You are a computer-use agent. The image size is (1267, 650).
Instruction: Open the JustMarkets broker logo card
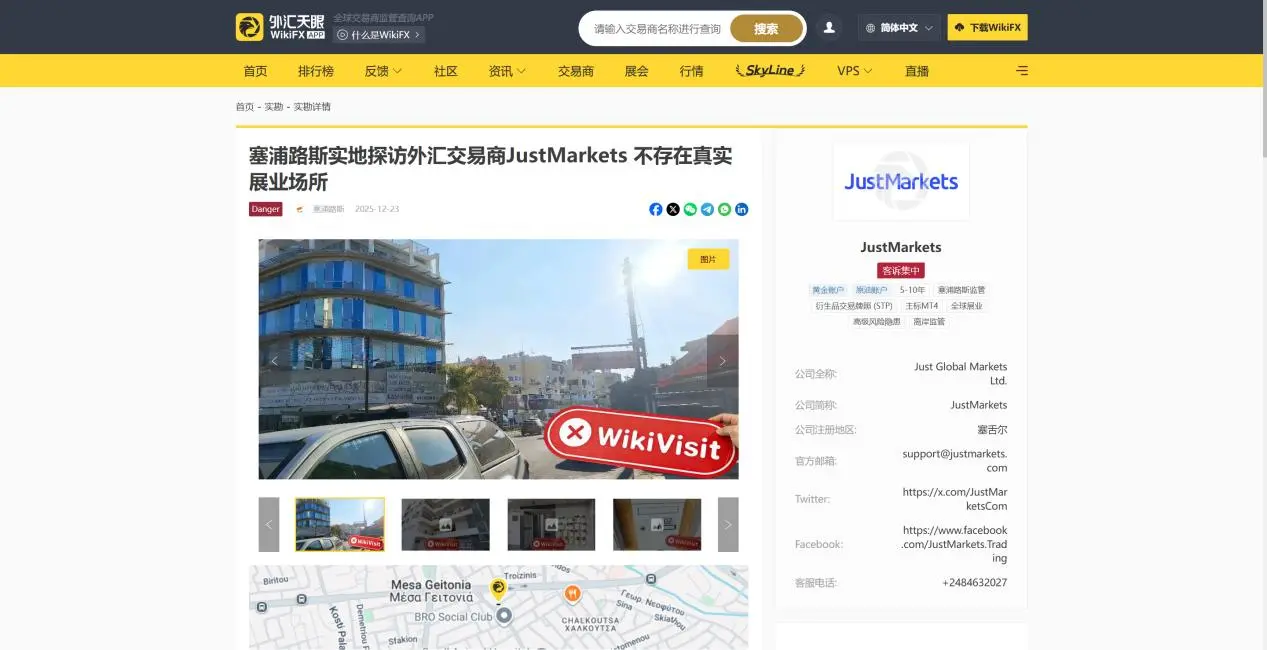[901, 181]
